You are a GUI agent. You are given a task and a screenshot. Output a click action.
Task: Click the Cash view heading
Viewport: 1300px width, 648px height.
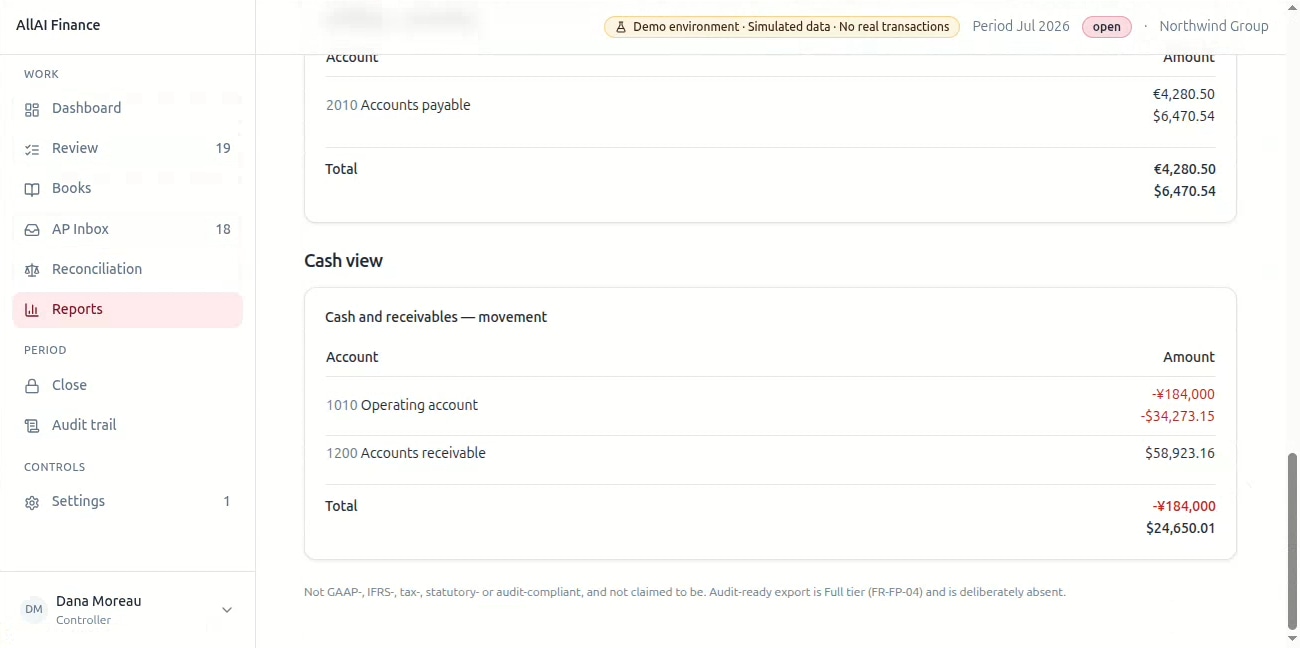(x=344, y=261)
